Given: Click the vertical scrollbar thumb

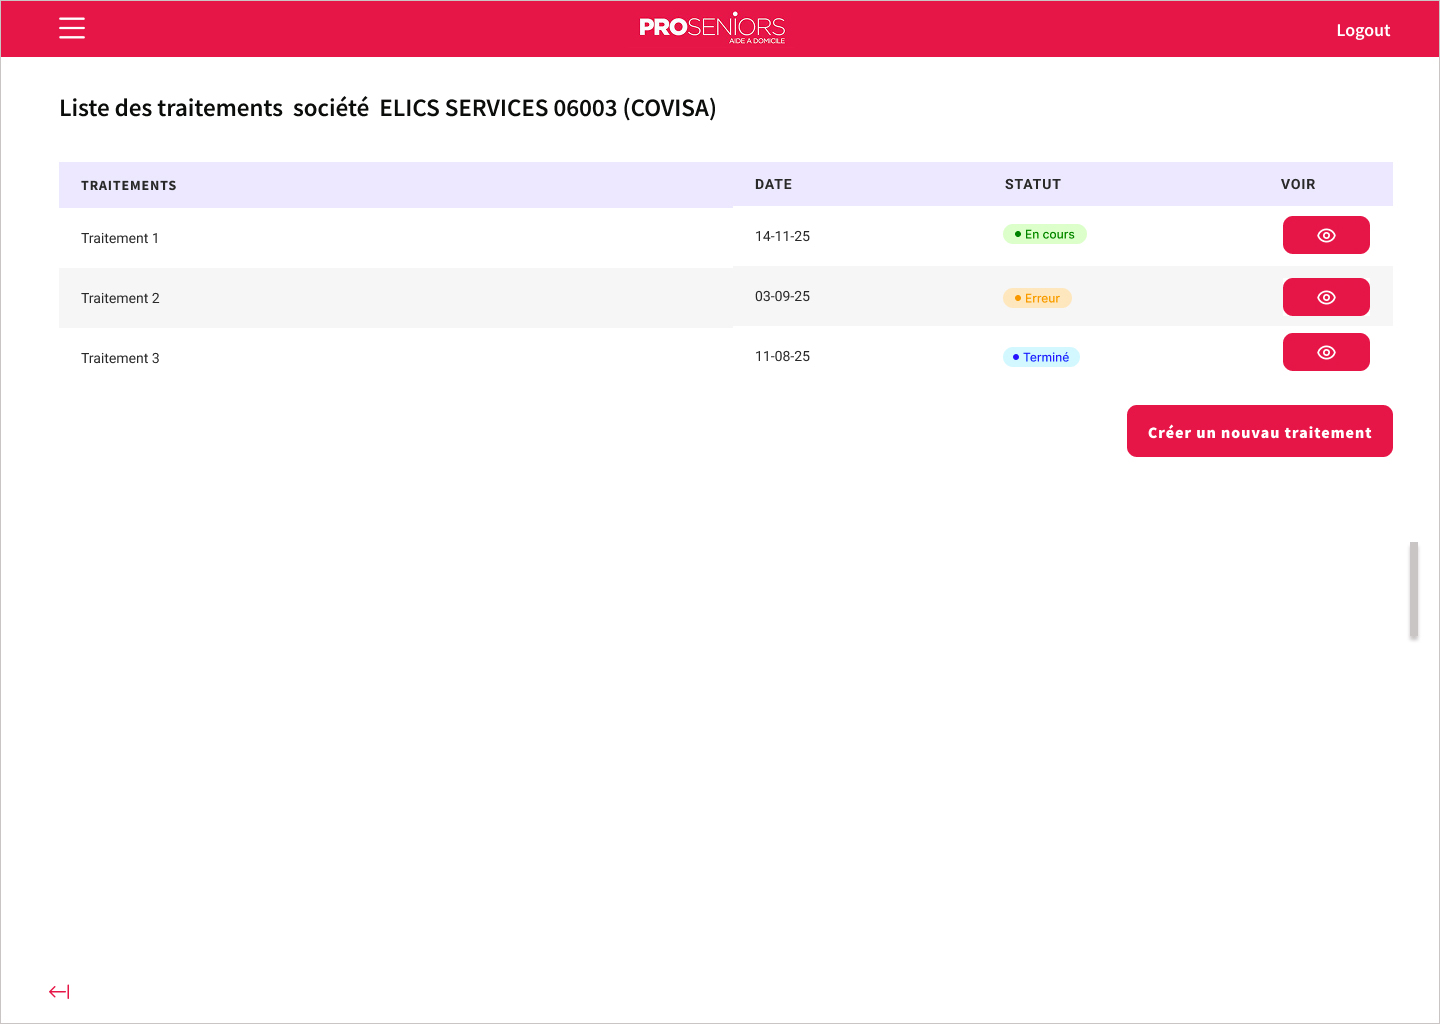Looking at the screenshot, I should point(1413,590).
